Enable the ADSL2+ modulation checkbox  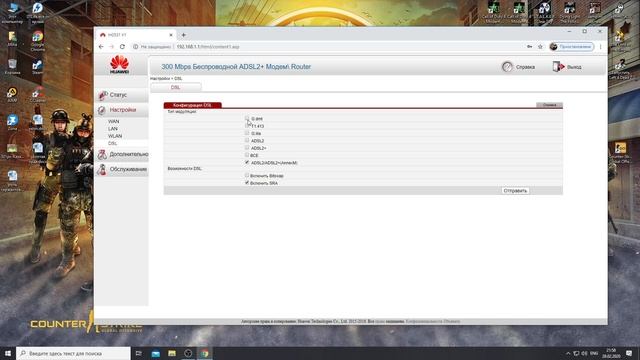247,148
